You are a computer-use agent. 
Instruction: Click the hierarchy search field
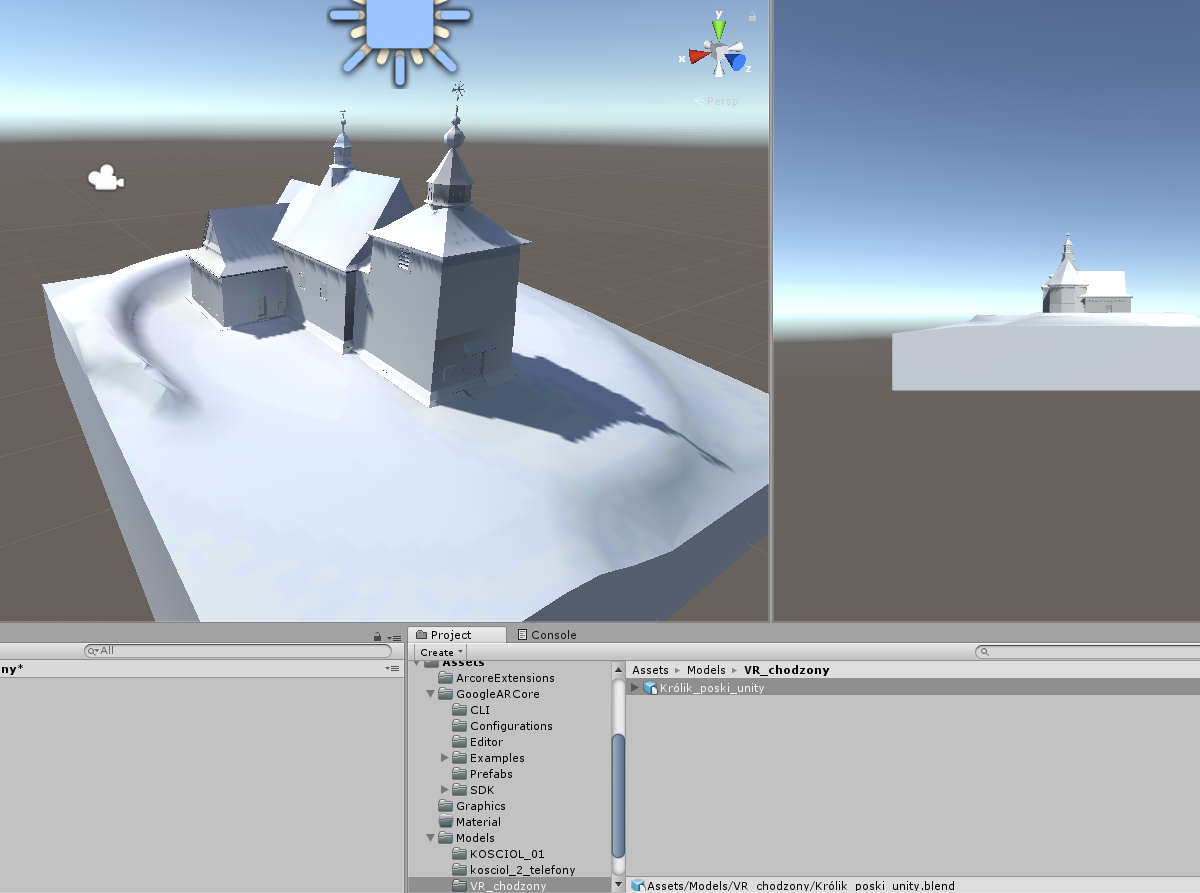coord(240,651)
